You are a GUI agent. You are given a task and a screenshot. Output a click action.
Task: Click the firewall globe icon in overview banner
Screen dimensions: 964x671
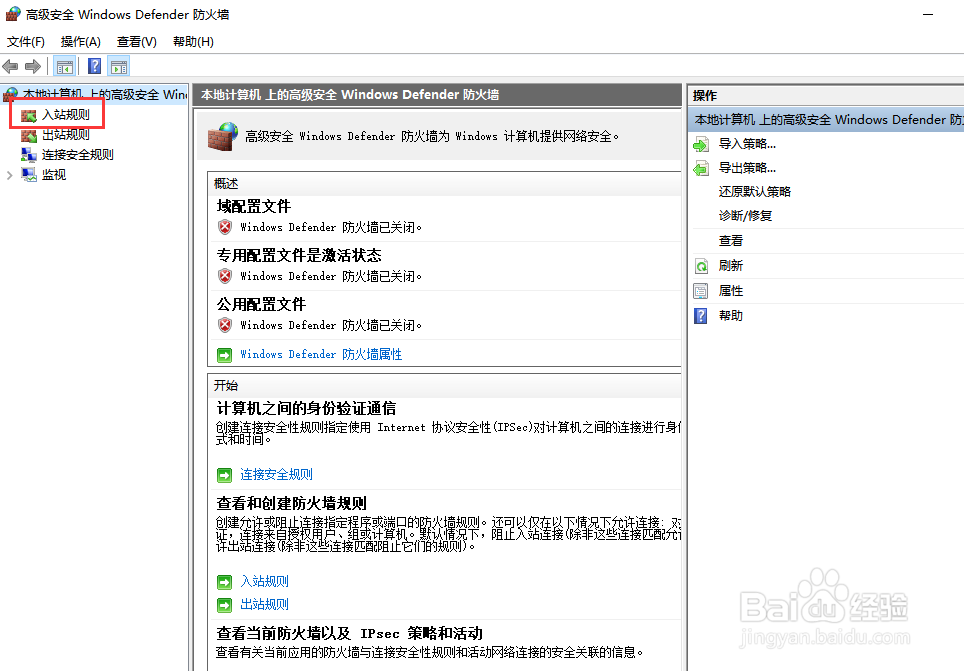click(223, 136)
